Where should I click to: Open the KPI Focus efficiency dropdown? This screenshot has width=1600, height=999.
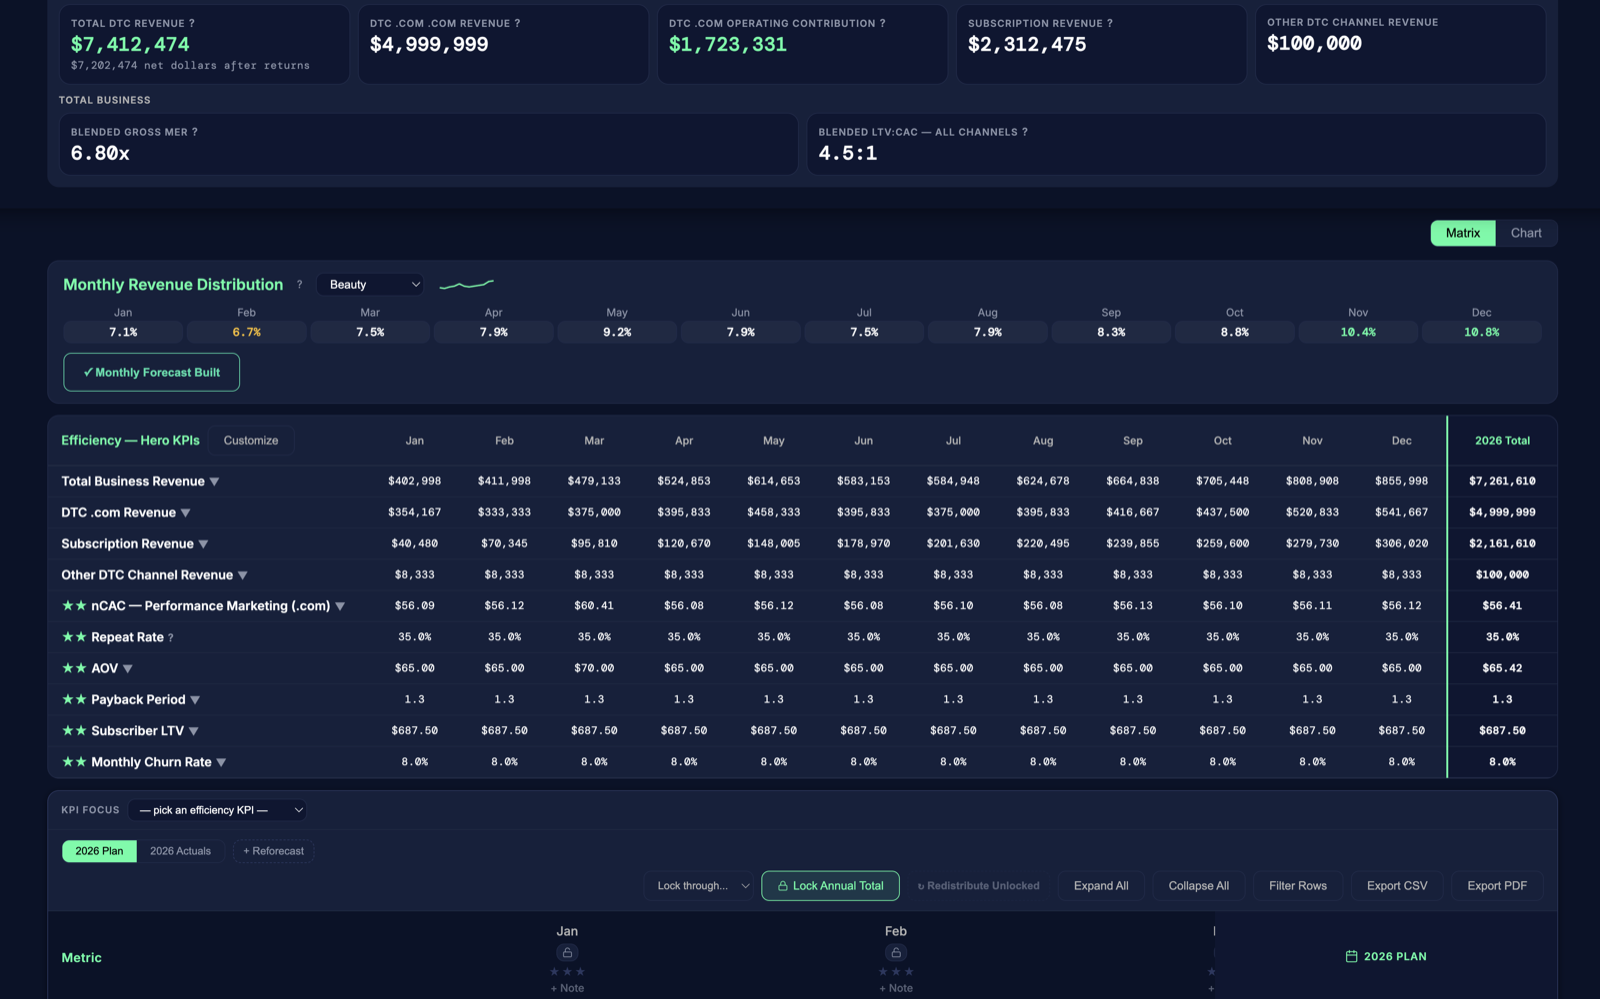(x=217, y=810)
